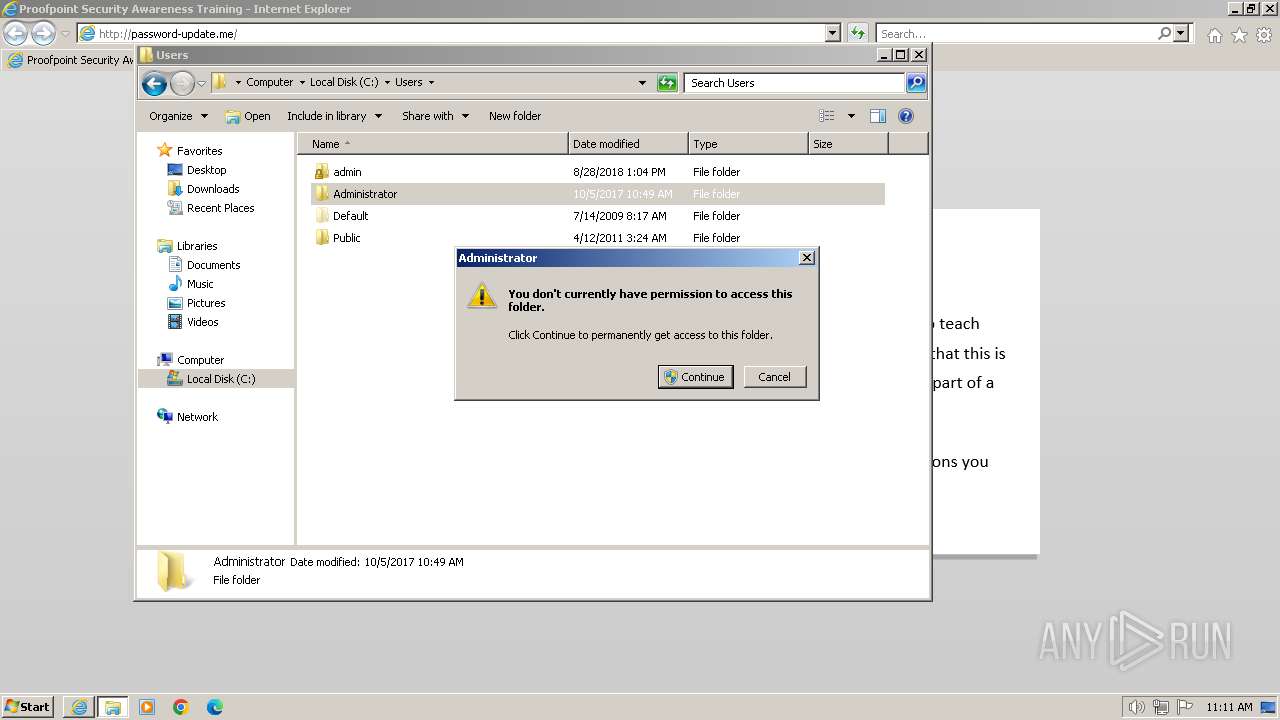
Task: Click the Internet Explorer Tools gear icon
Action: click(x=1264, y=35)
